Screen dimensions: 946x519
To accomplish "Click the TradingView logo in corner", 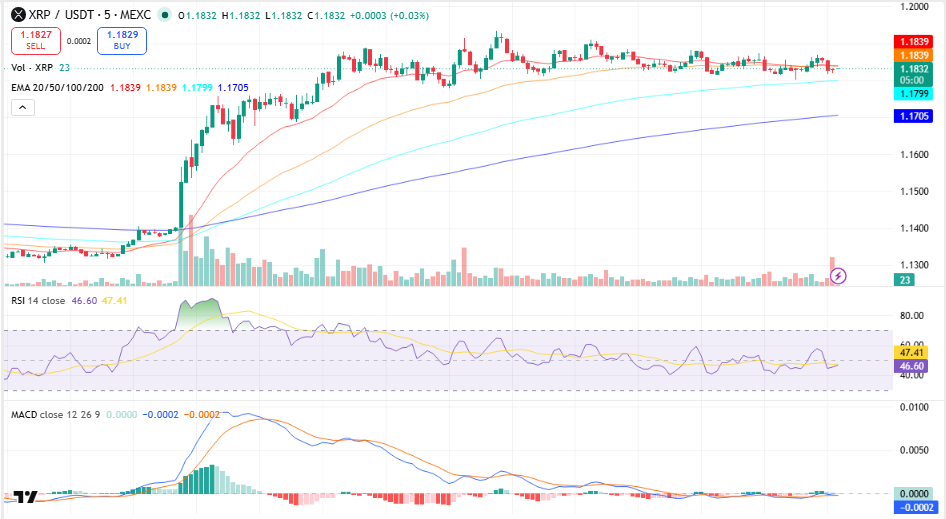I will point(25,497).
